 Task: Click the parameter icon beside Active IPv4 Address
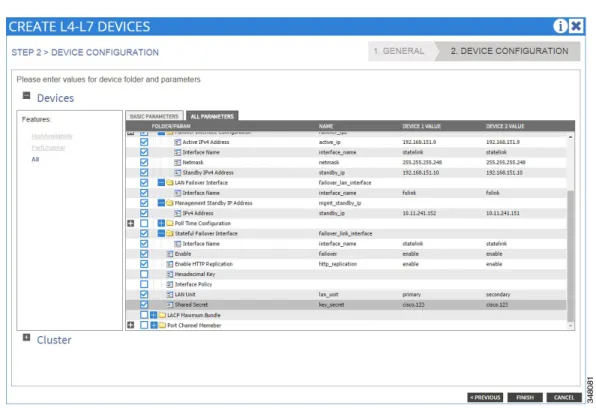coord(177,142)
